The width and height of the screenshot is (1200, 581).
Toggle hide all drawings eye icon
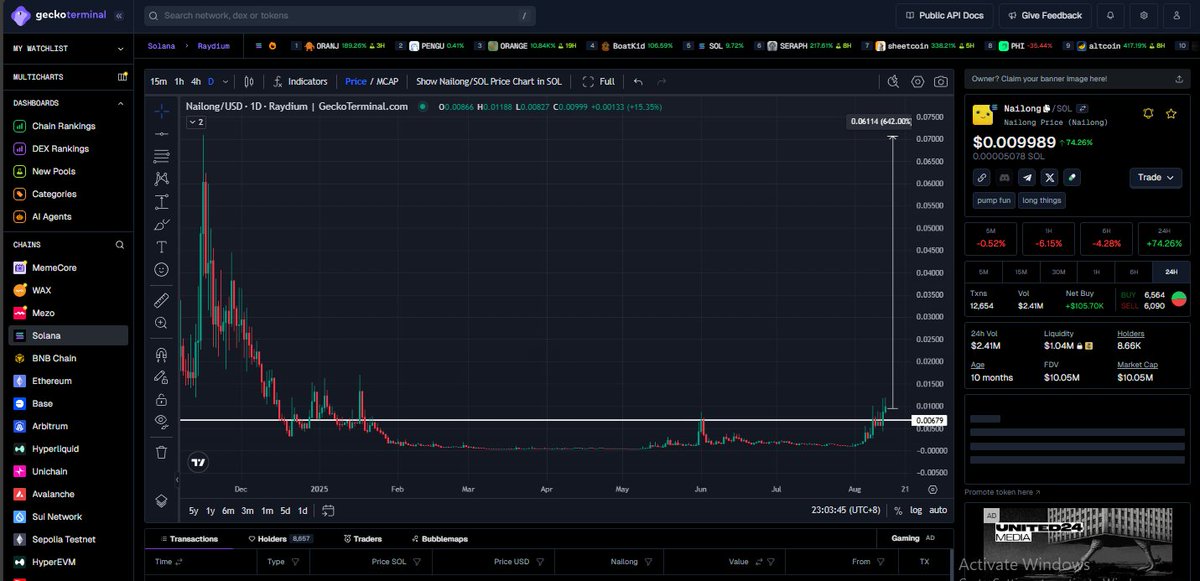tap(161, 422)
